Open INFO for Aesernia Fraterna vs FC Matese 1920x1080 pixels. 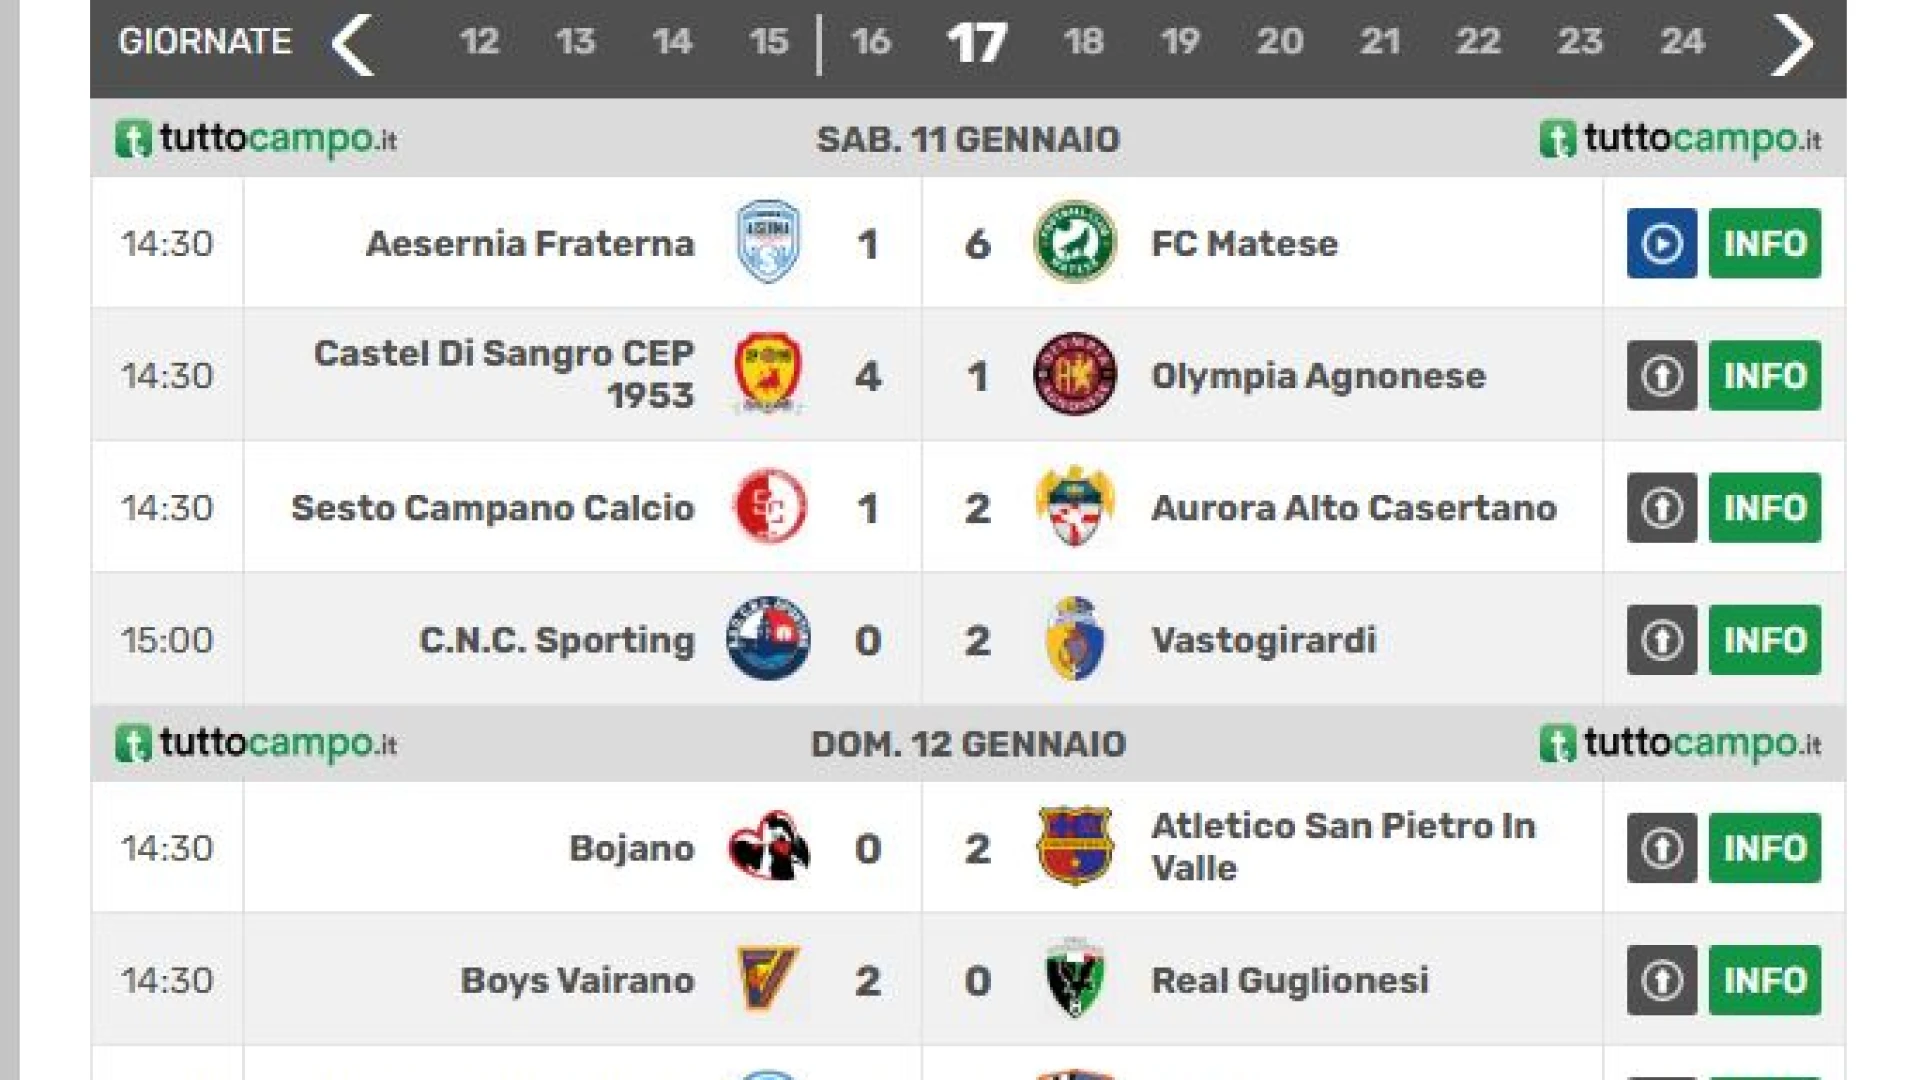(x=1765, y=243)
